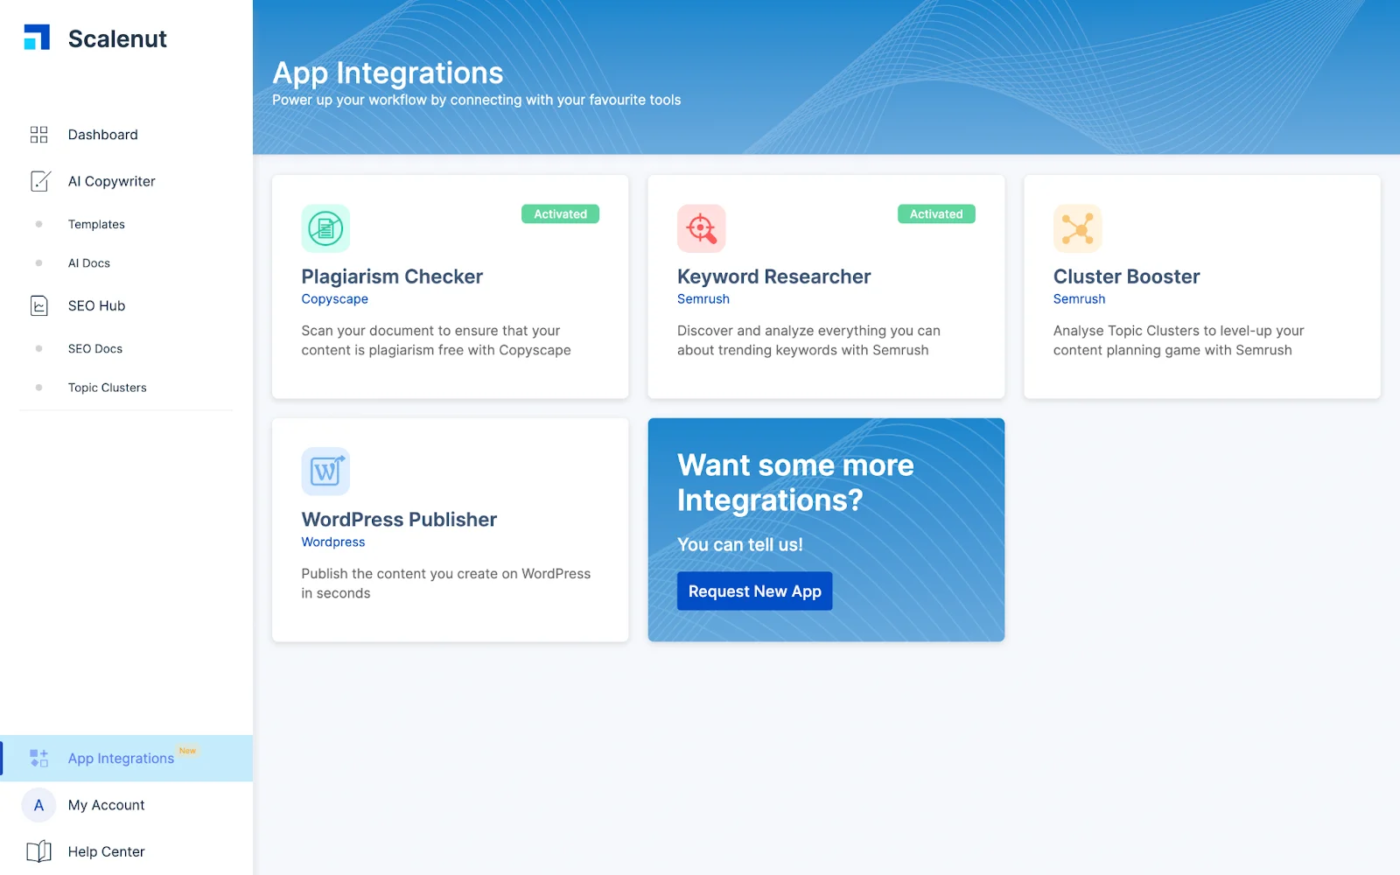Open the Keyword Researcher card title
The width and height of the screenshot is (1400, 875).
click(774, 277)
